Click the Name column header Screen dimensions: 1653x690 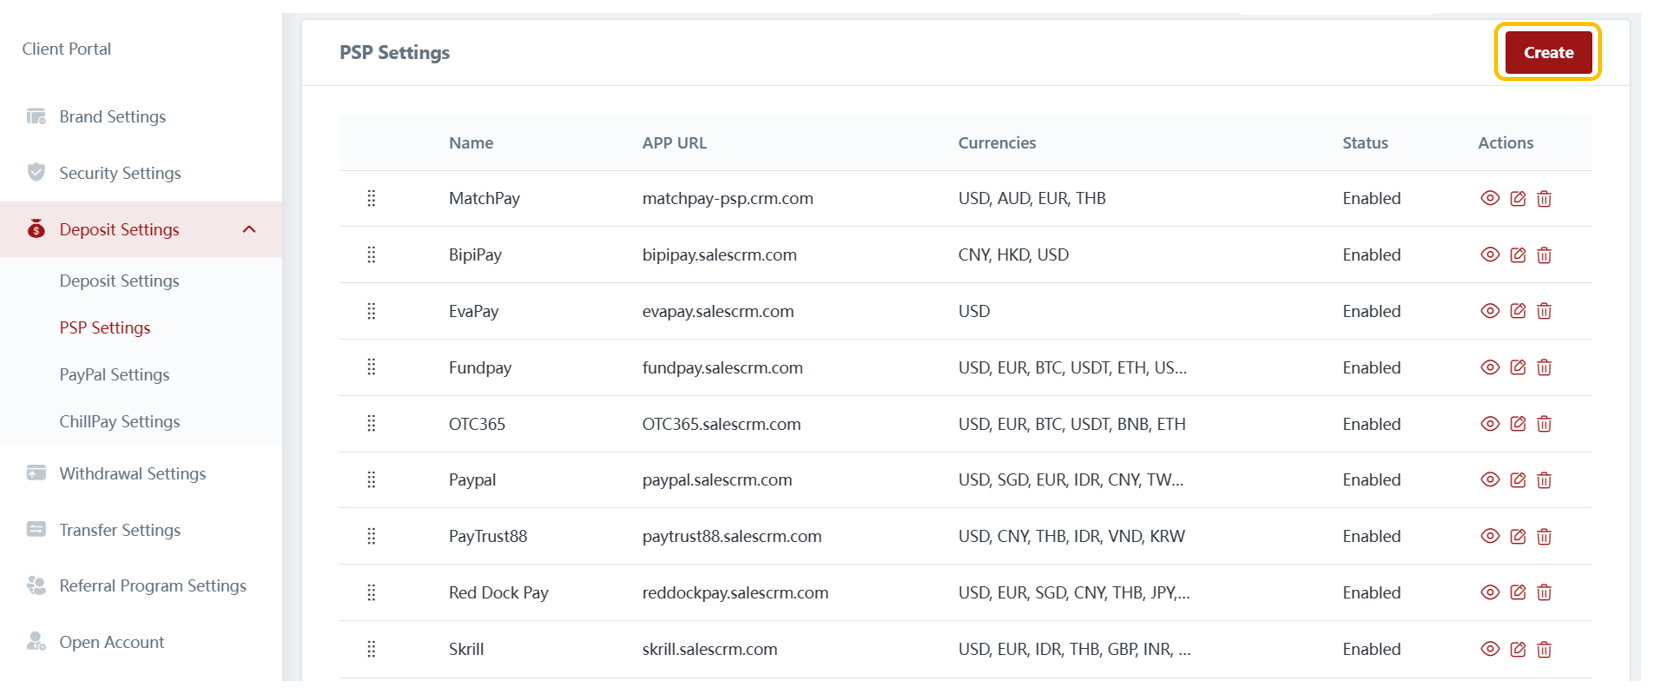[x=471, y=143]
